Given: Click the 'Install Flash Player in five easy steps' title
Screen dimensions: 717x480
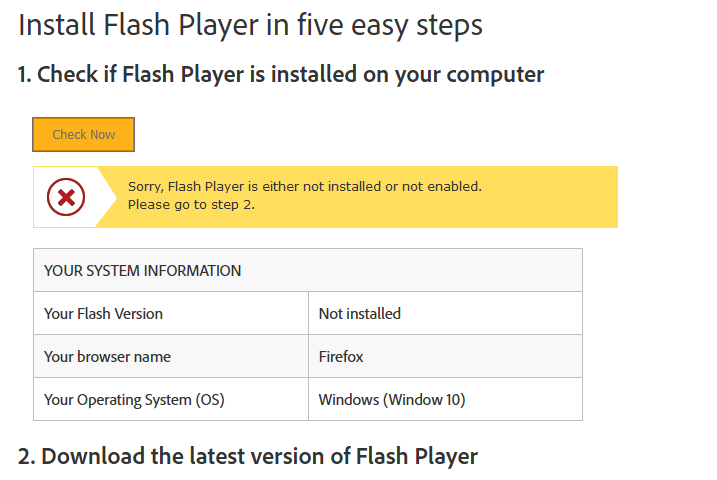Looking at the screenshot, I should tap(250, 25).
